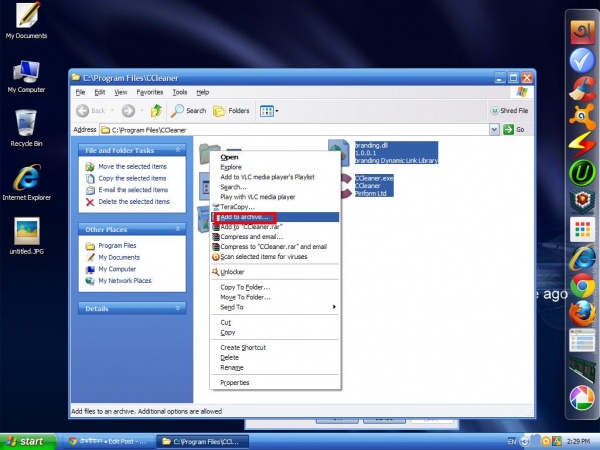Open My Computer desktop icon
The width and height of the screenshot is (600, 450).
point(26,77)
